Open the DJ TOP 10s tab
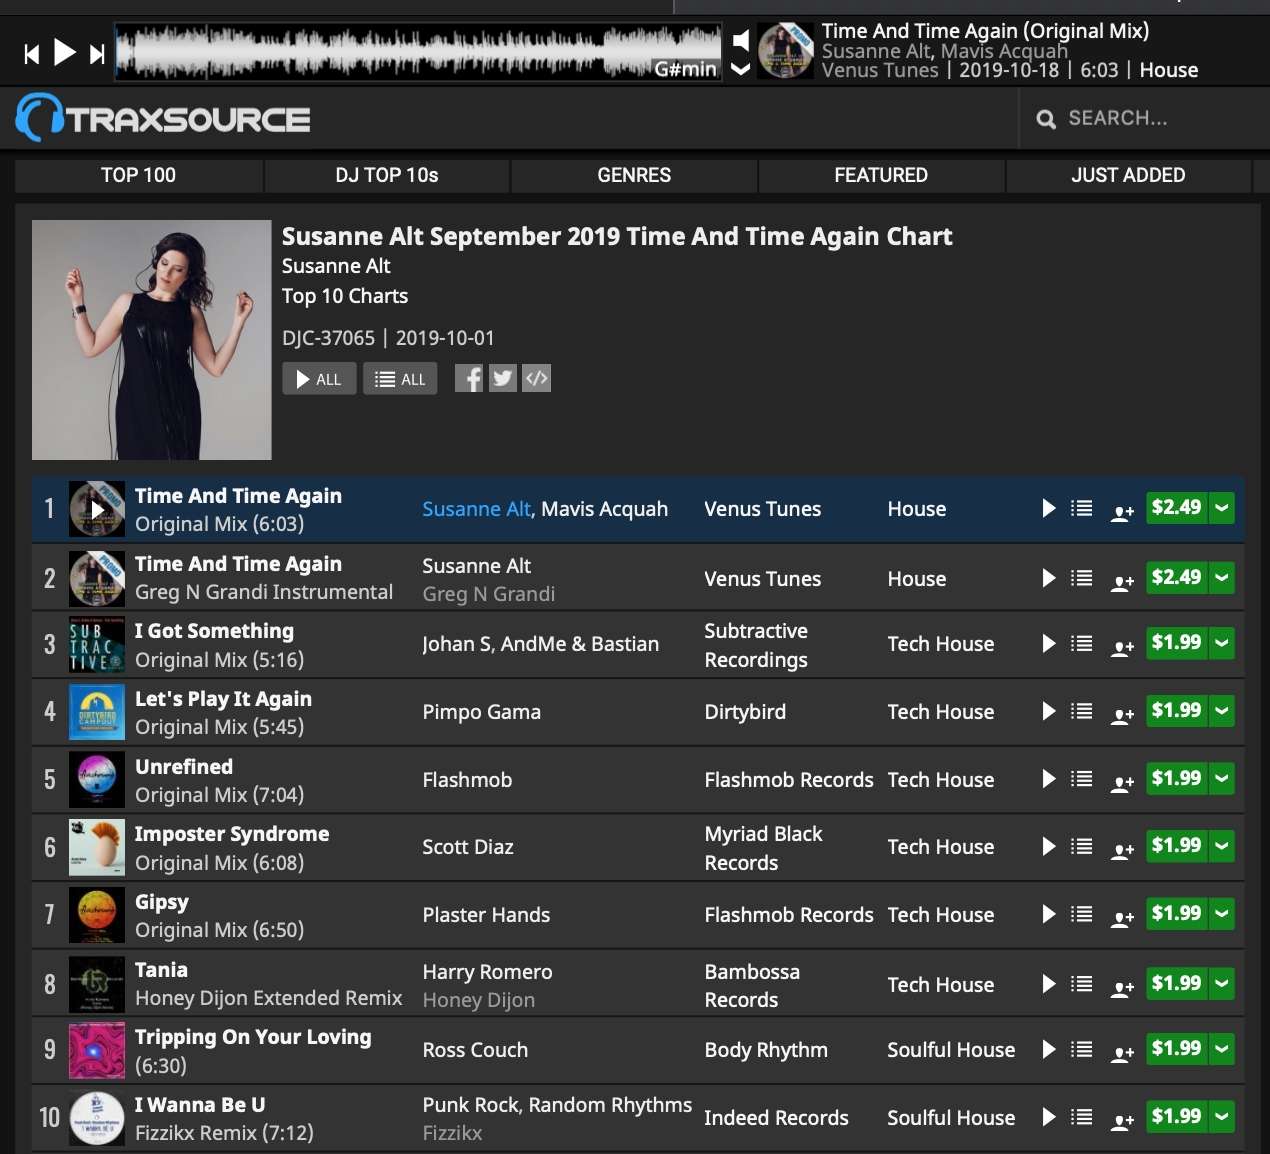Image resolution: width=1270 pixels, height=1154 pixels. (x=387, y=175)
